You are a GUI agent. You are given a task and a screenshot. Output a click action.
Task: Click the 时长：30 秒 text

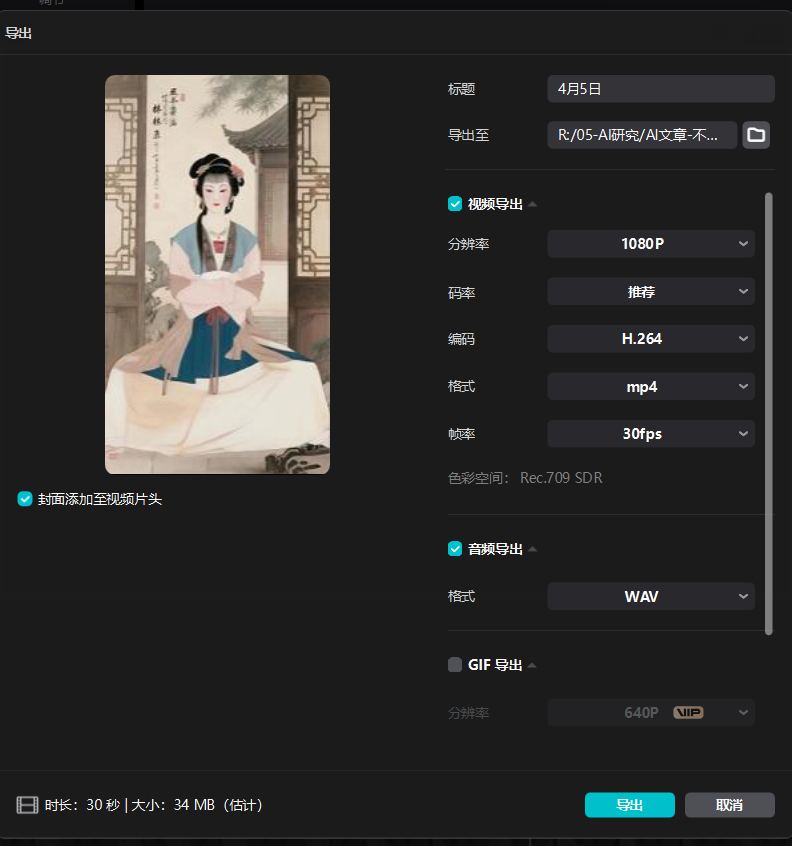[83, 805]
